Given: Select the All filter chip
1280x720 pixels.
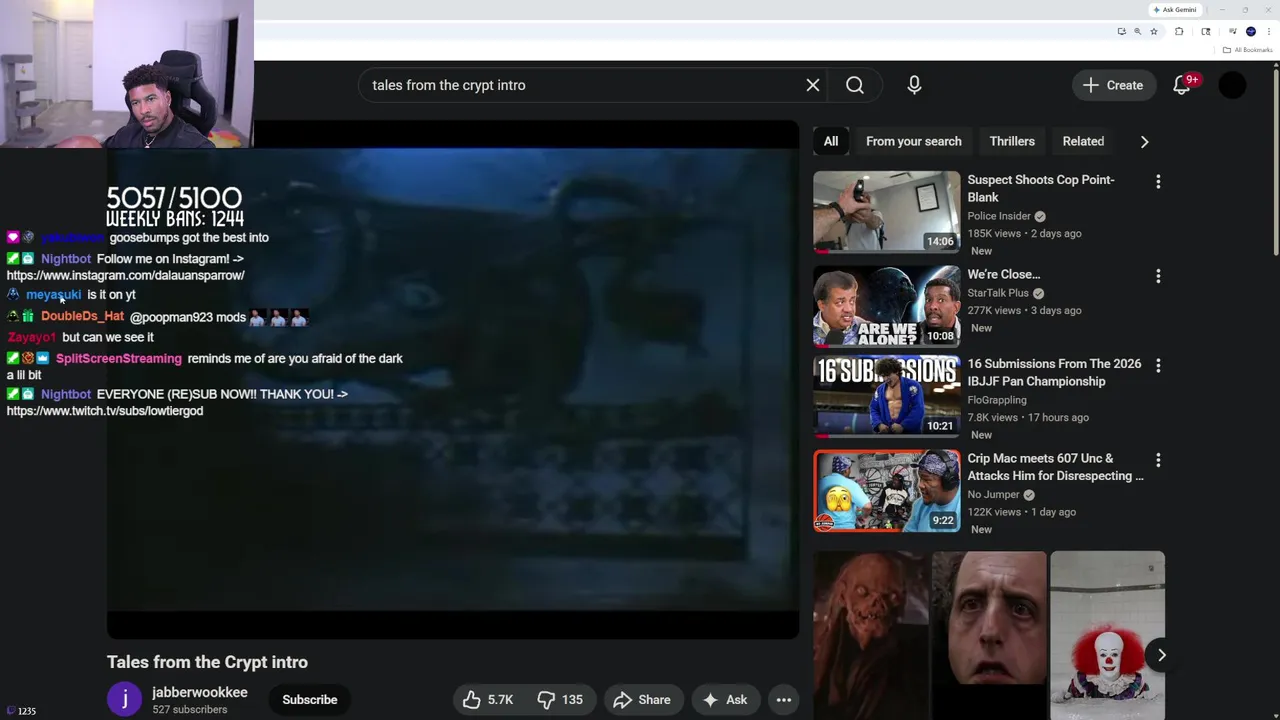Looking at the screenshot, I should point(831,141).
